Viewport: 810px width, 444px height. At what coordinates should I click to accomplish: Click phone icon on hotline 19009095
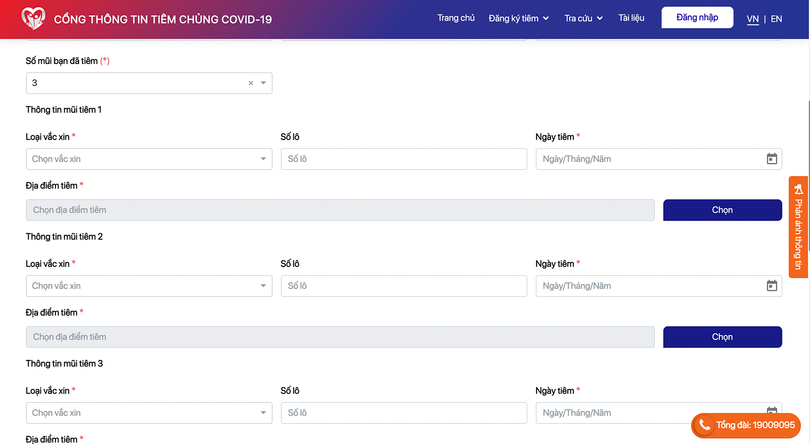704,425
